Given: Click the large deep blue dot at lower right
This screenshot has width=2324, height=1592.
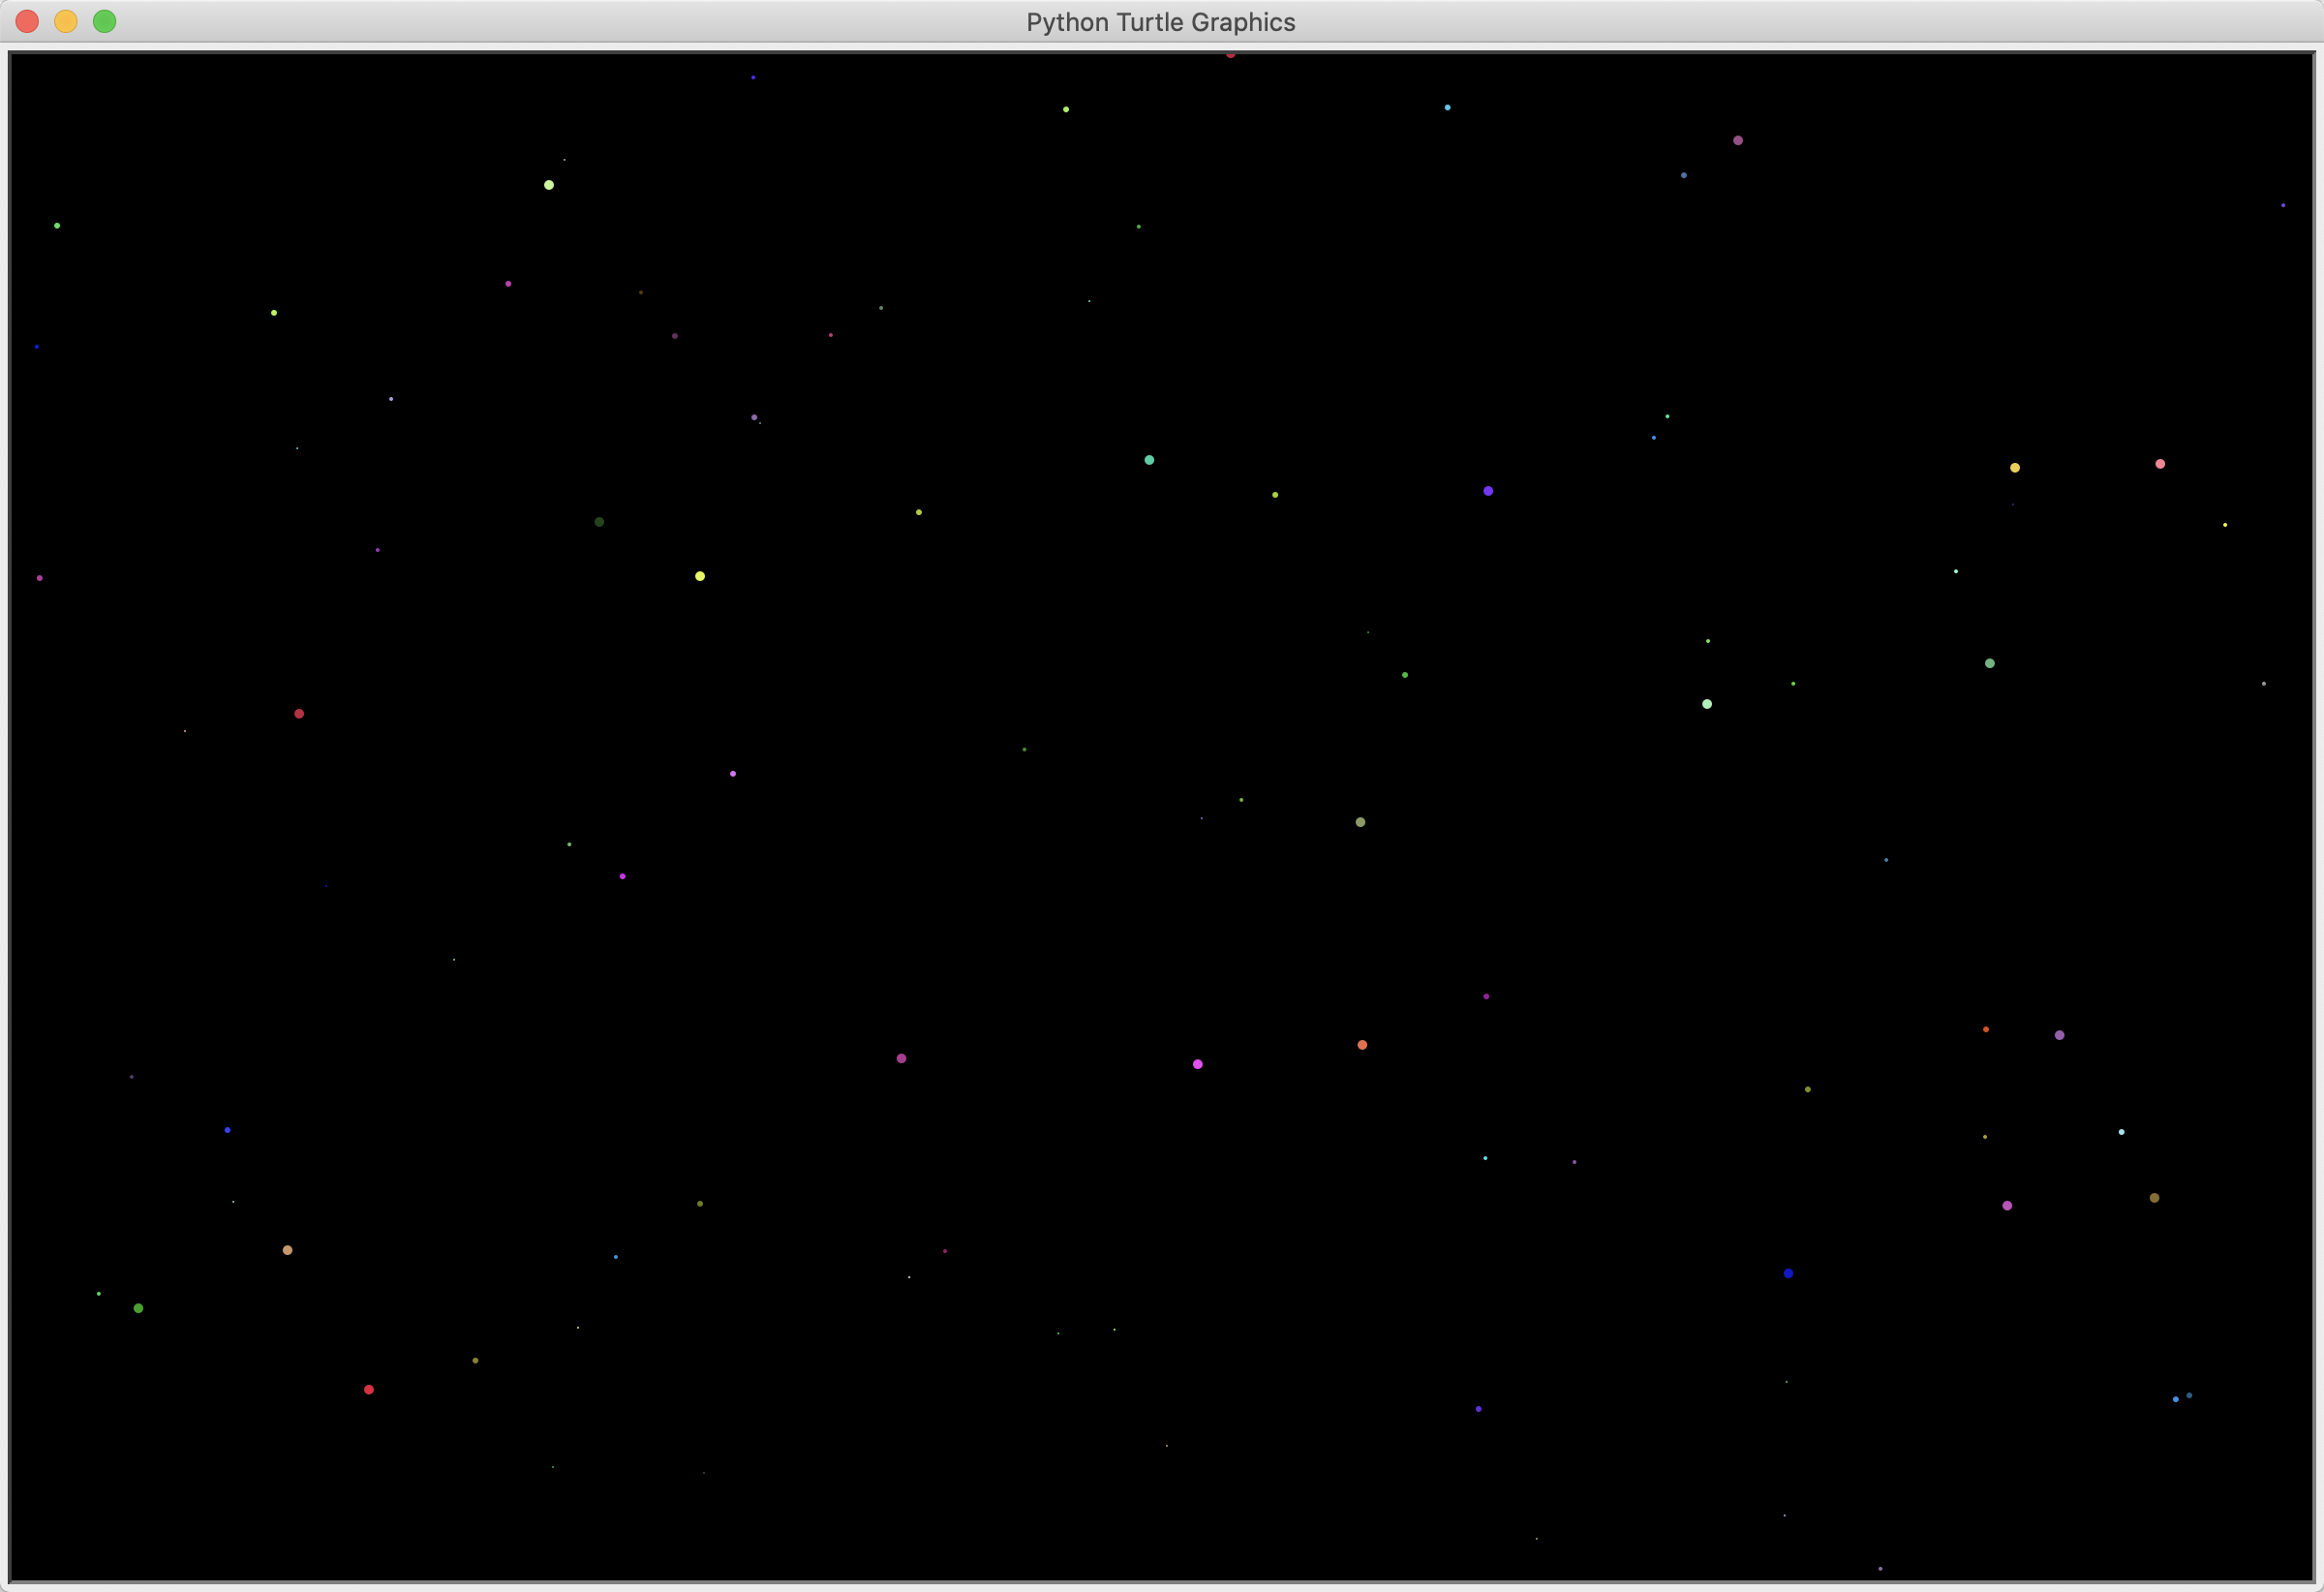Looking at the screenshot, I should tap(1788, 1273).
